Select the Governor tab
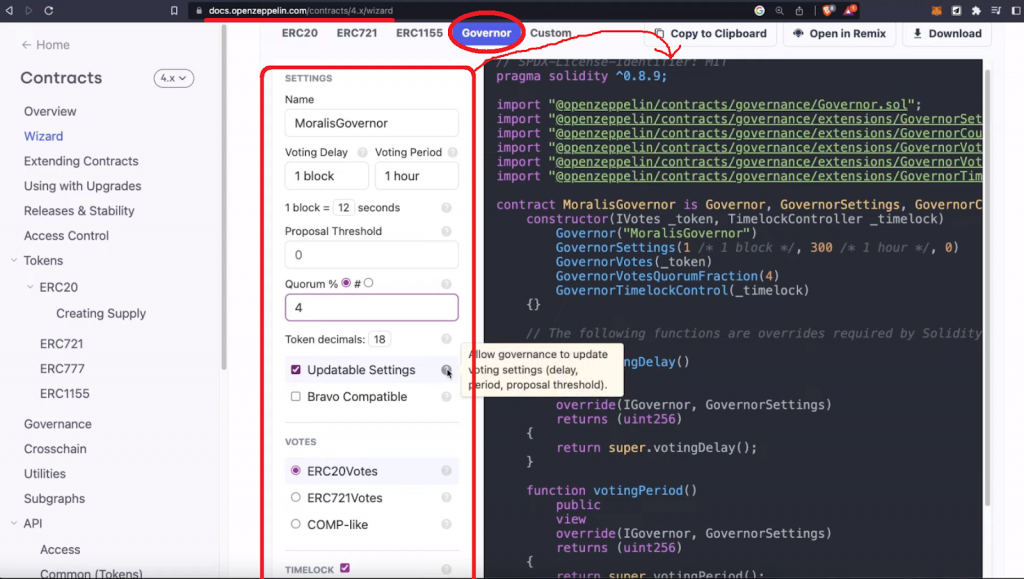1024x579 pixels. tap(487, 33)
